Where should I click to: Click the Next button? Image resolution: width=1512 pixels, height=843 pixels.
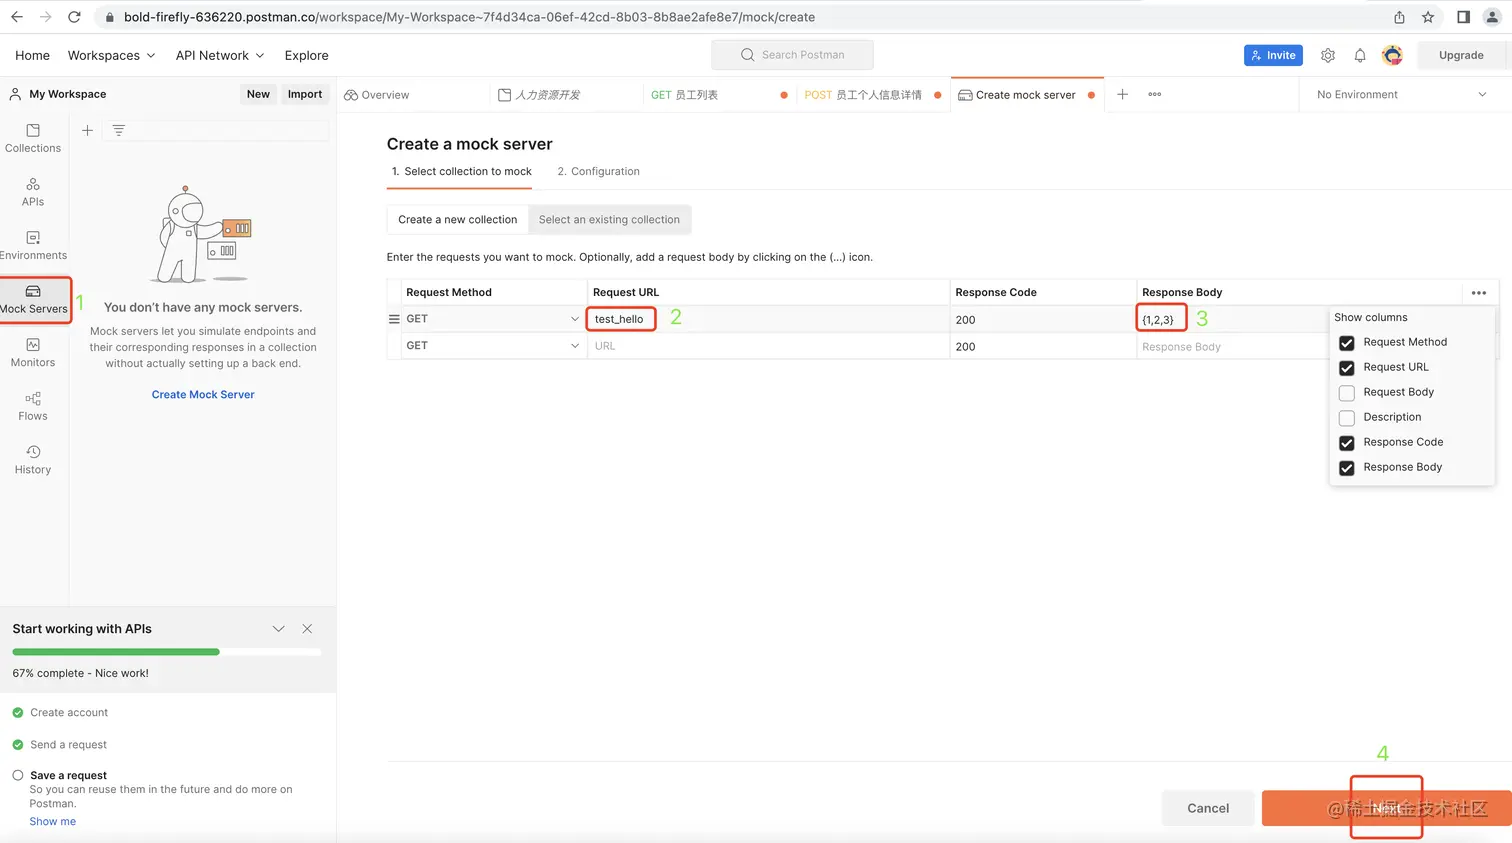pos(1386,808)
